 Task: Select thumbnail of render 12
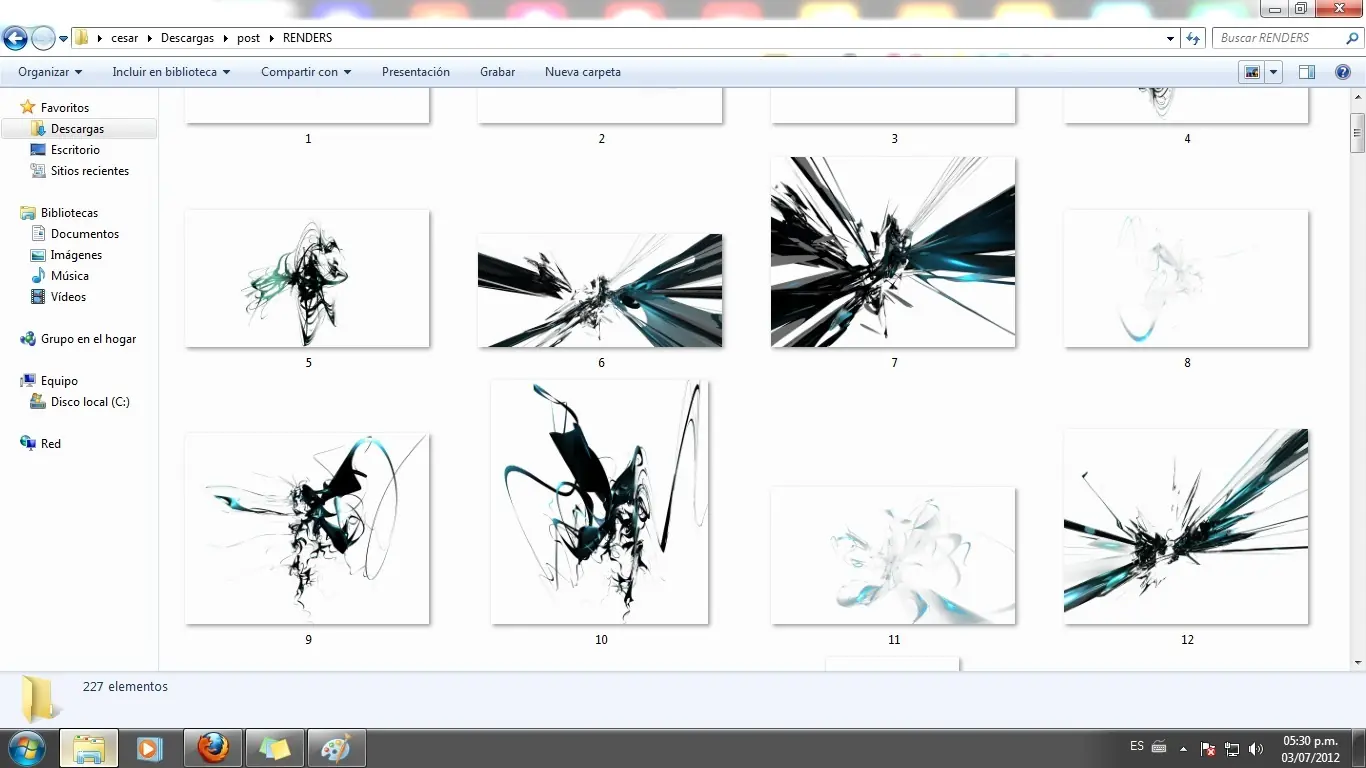pos(1186,527)
